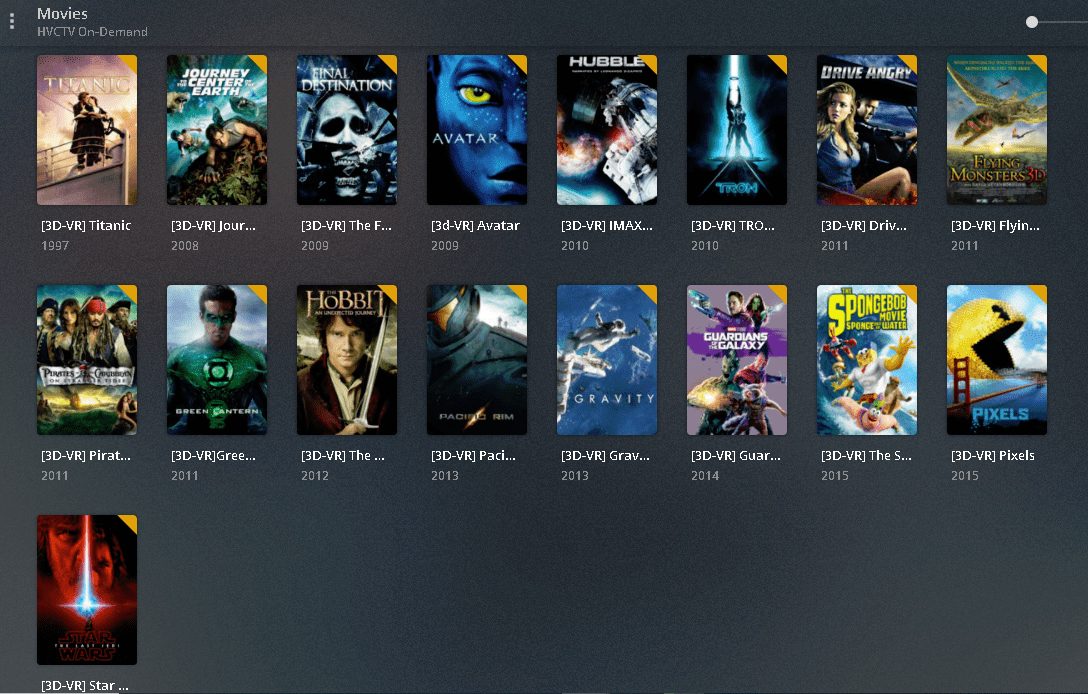Select the Drive Angry poster
The image size is (1088, 694).
tap(867, 130)
